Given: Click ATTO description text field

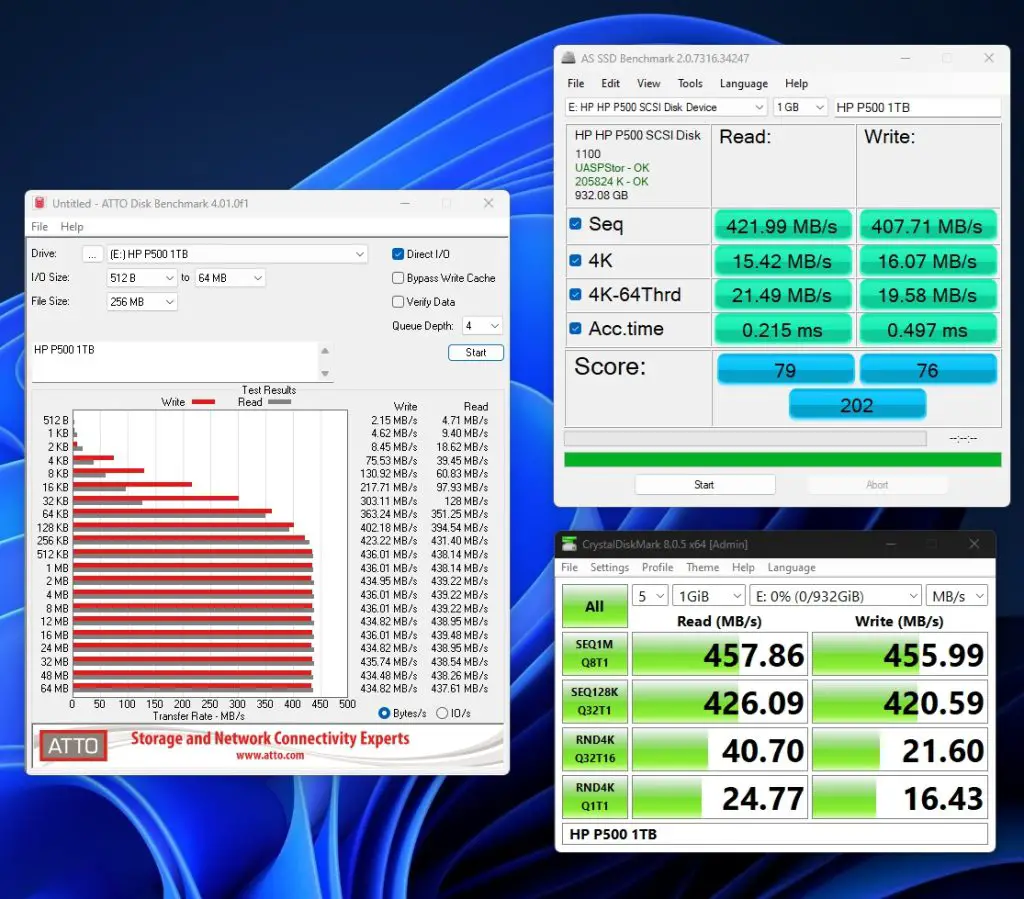Looking at the screenshot, I should [175, 361].
